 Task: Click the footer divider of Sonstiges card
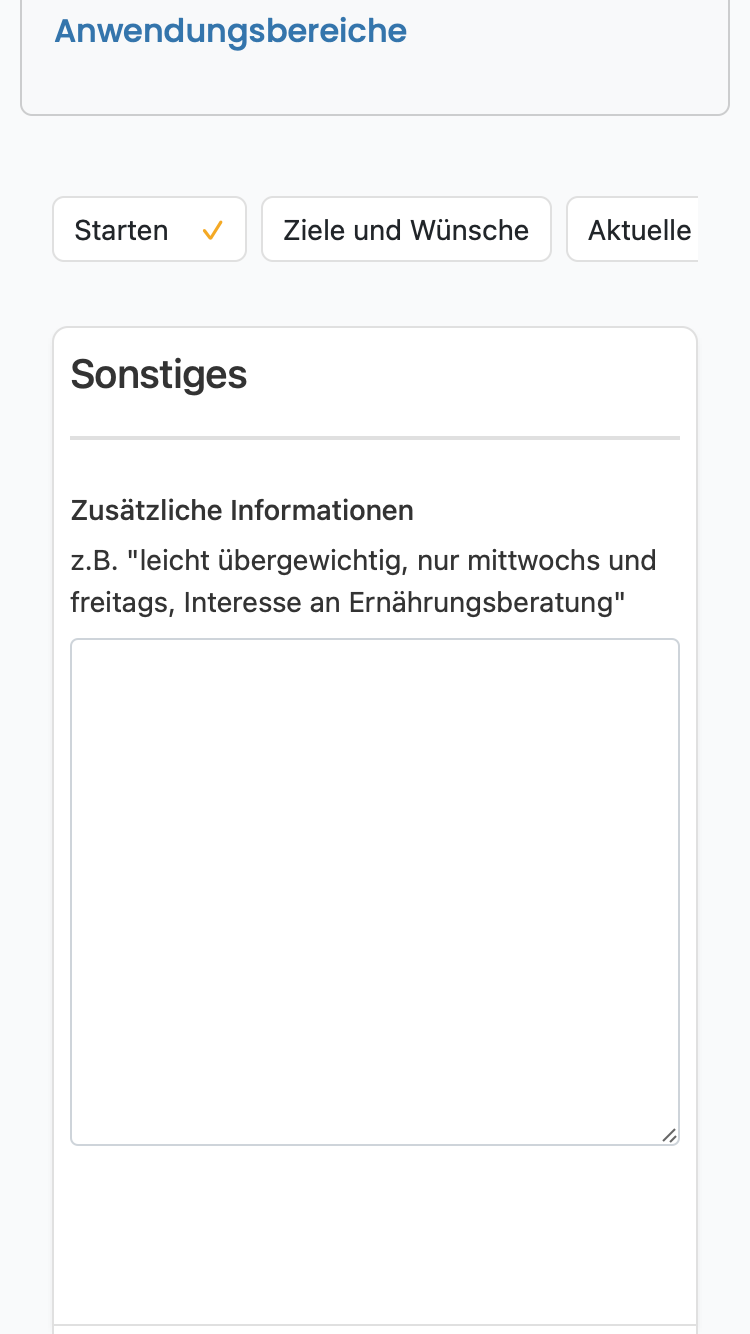click(375, 1325)
